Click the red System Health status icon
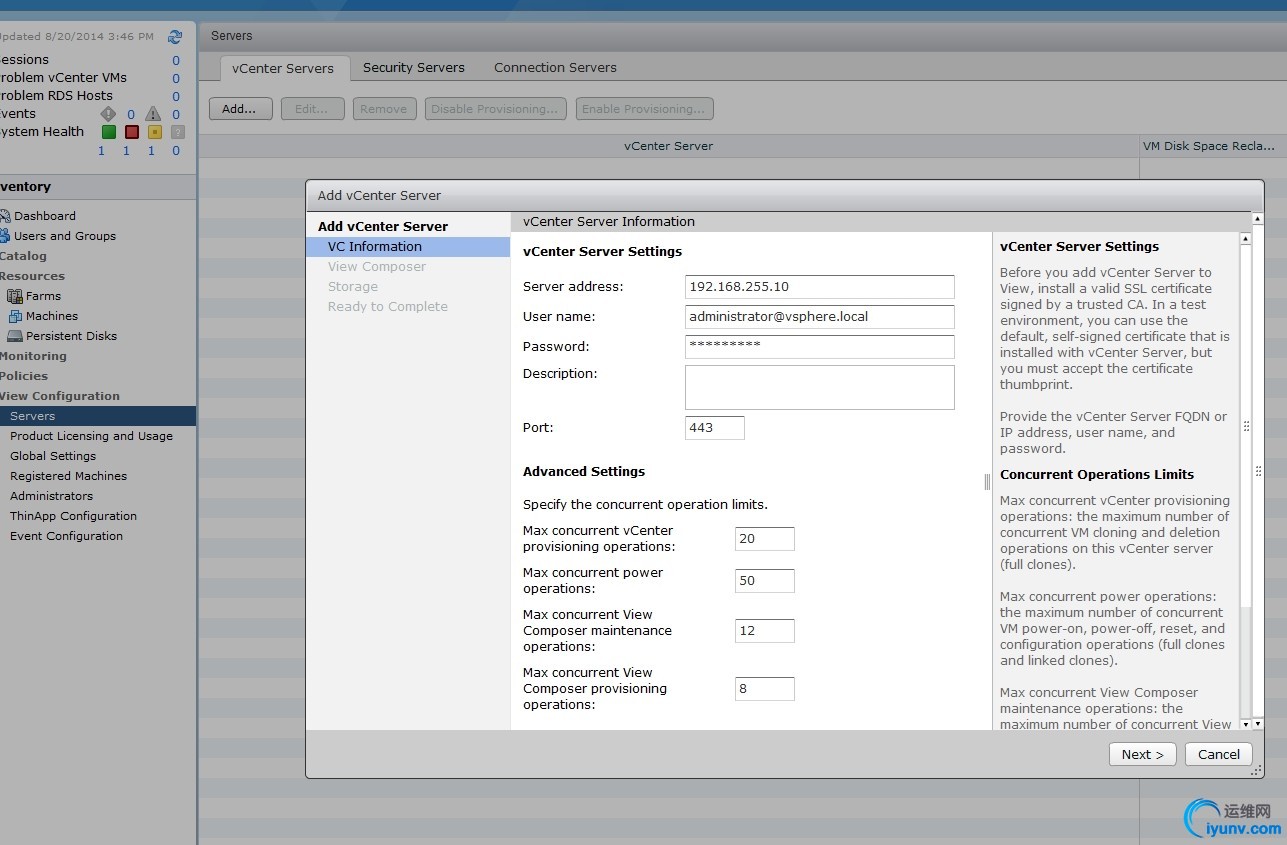The height and width of the screenshot is (845, 1287). coord(132,132)
